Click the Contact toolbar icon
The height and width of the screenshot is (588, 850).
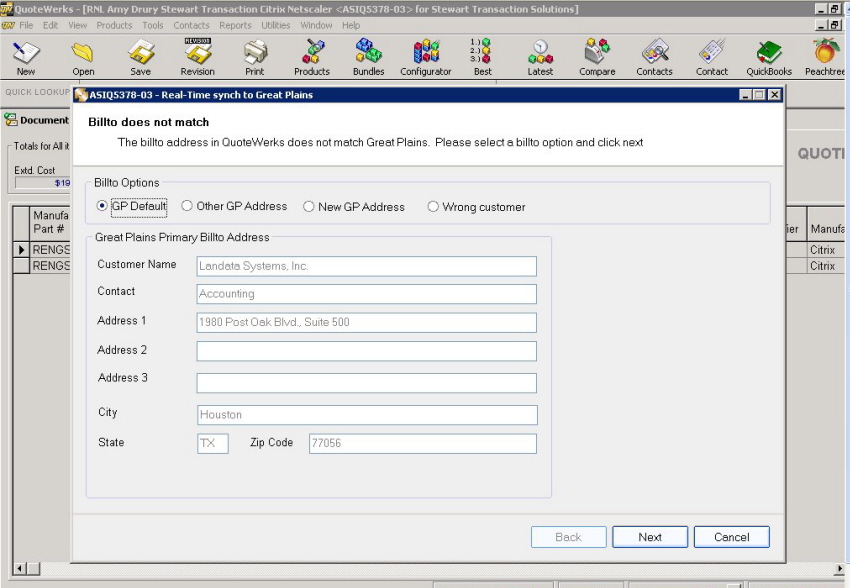712,57
